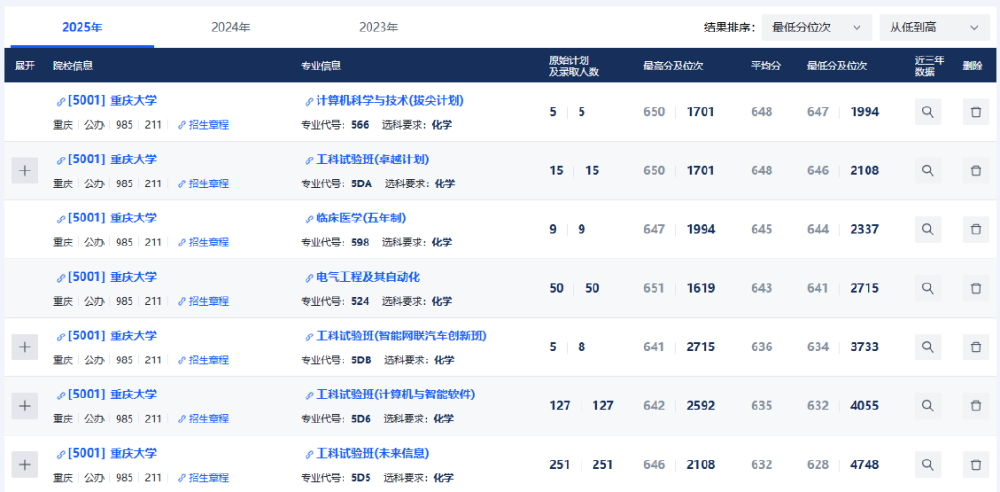
Task: Open the 临床医学(五年制) major link
Action: (x=356, y=218)
